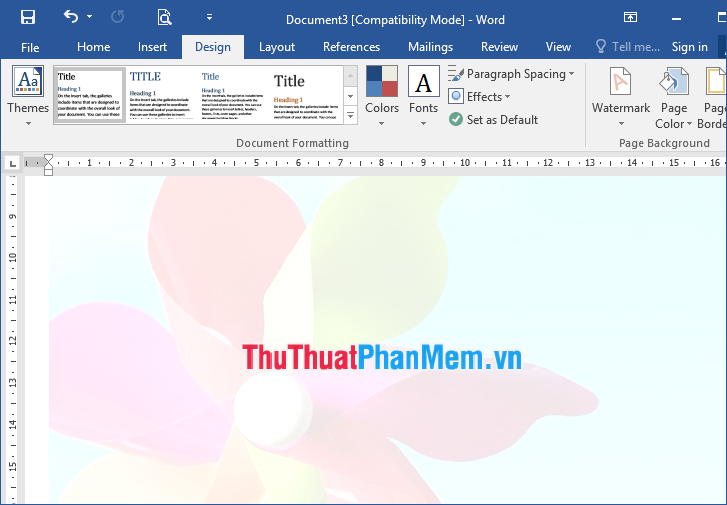Image resolution: width=727 pixels, height=505 pixels.
Task: Click the Sign in link
Action: point(689,47)
